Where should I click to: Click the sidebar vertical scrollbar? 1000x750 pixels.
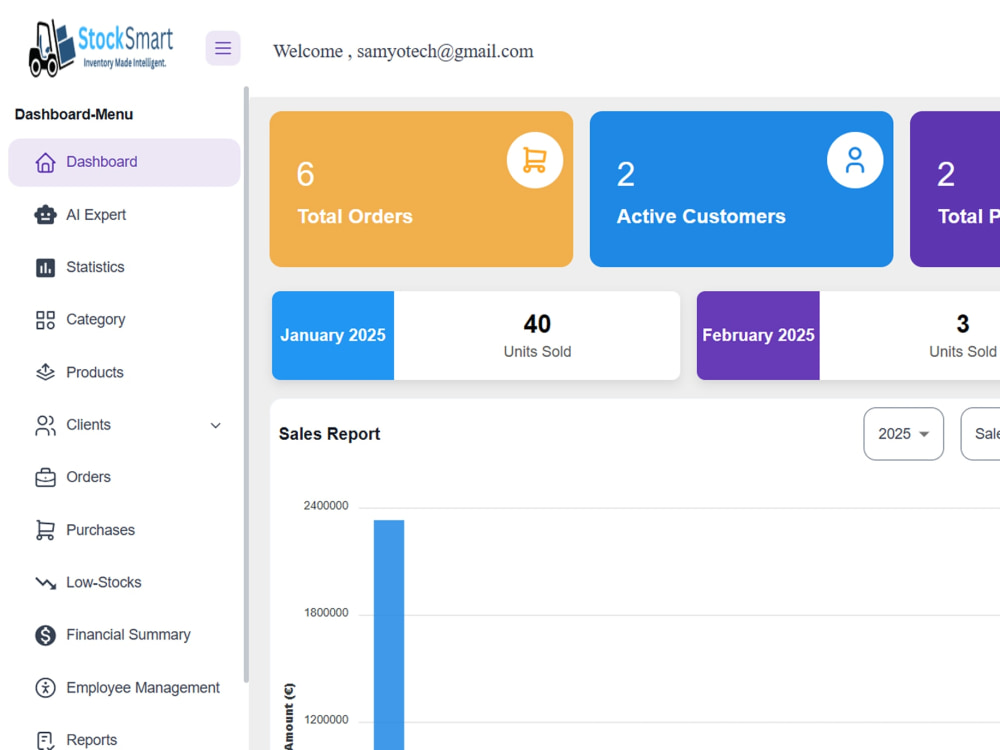(x=246, y=385)
